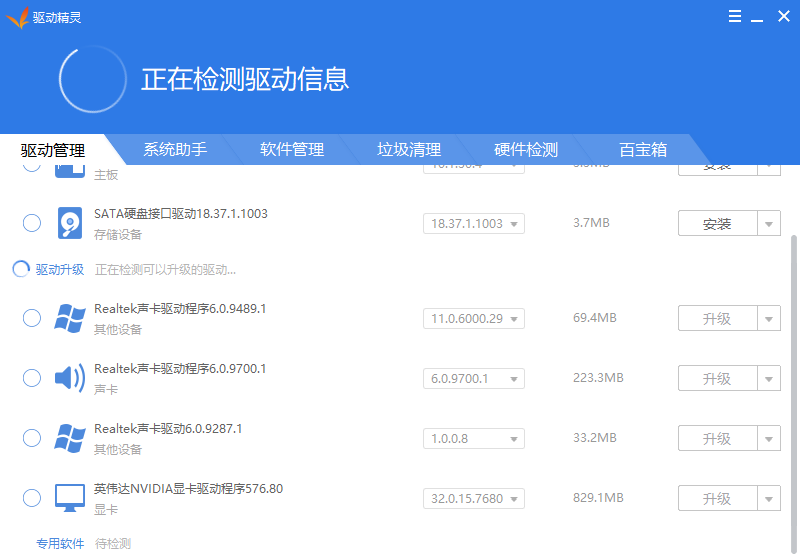Click the 223.3MB size text
This screenshot has height=560, width=800.
(598, 378)
